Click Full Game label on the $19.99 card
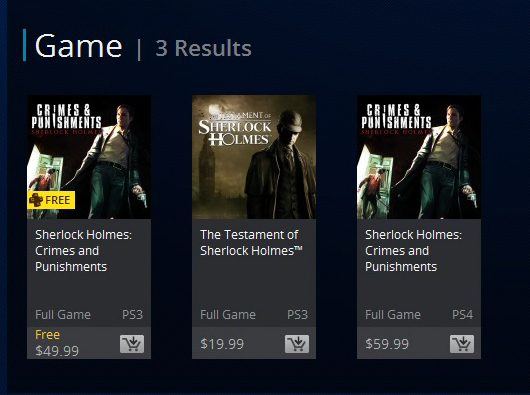 tap(228, 315)
